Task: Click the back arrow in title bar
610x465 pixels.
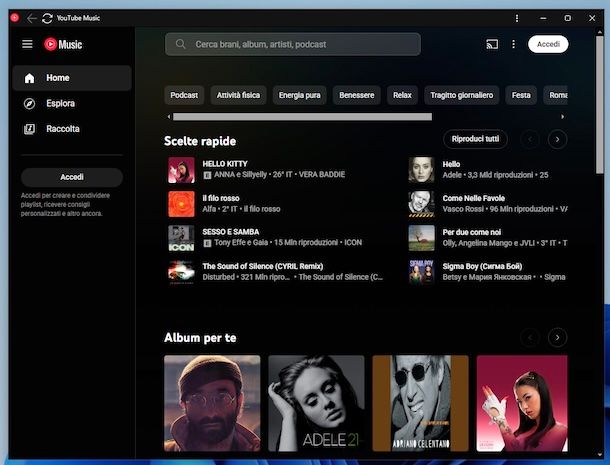Action: 32,18
